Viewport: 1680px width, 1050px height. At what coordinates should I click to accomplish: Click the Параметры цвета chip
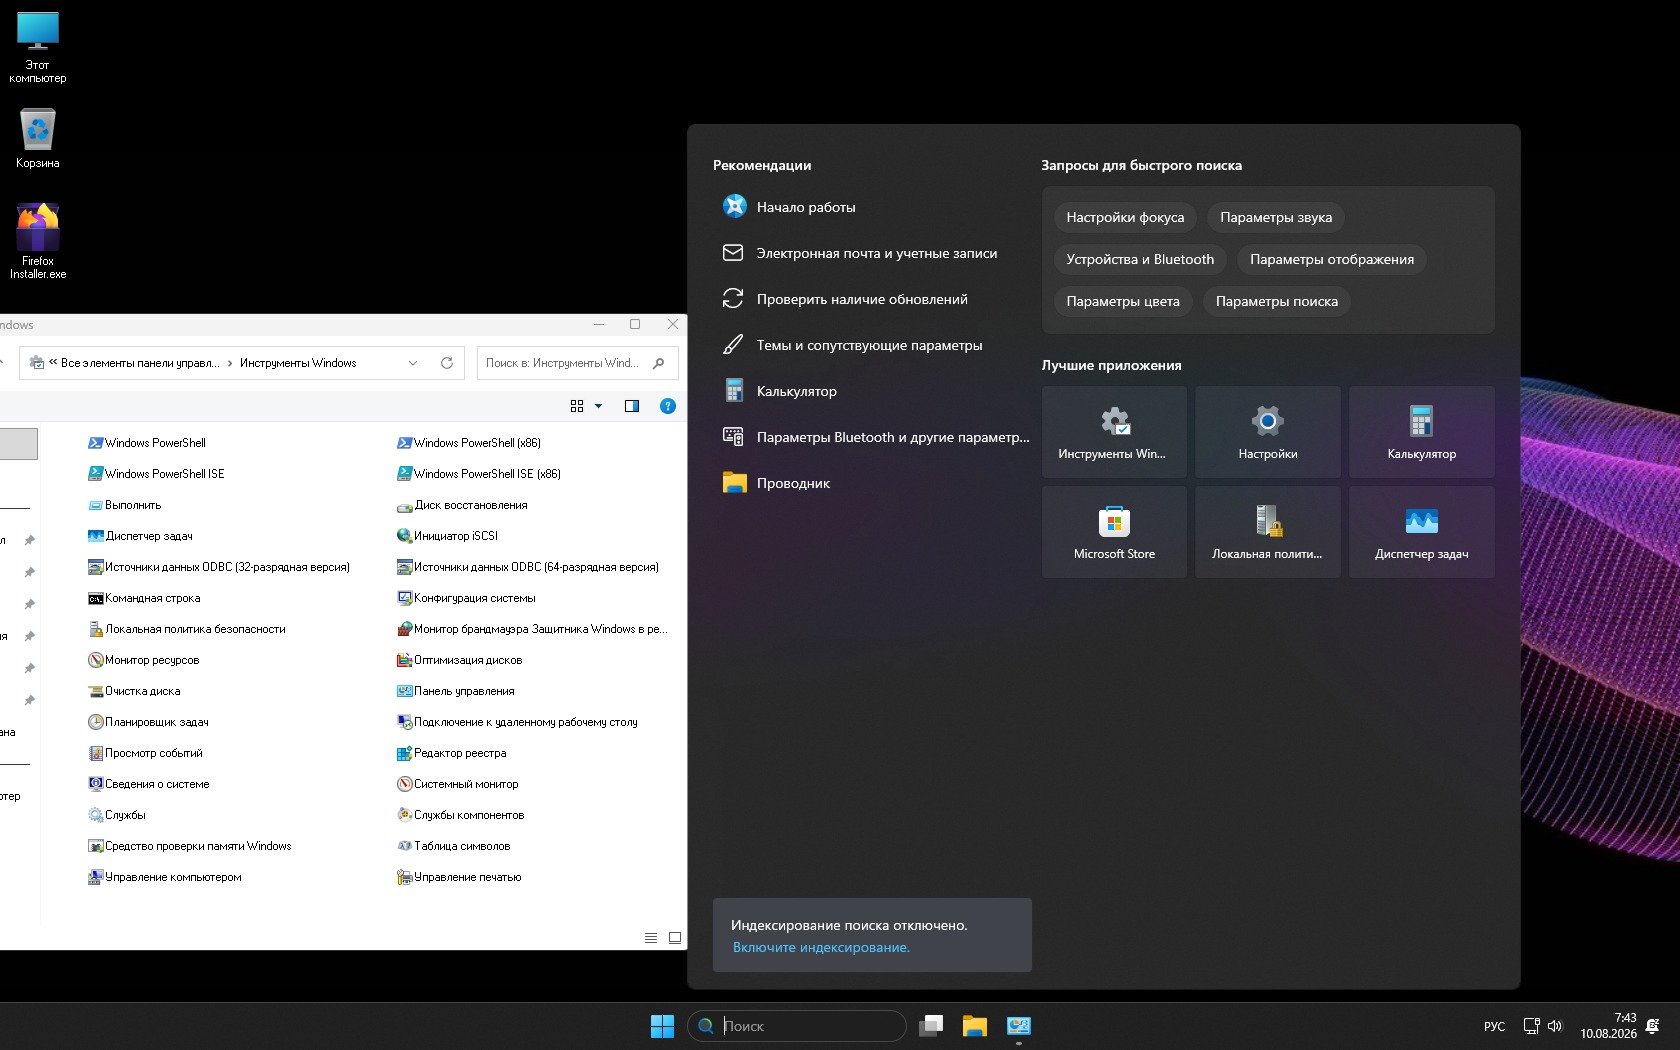[1123, 301]
